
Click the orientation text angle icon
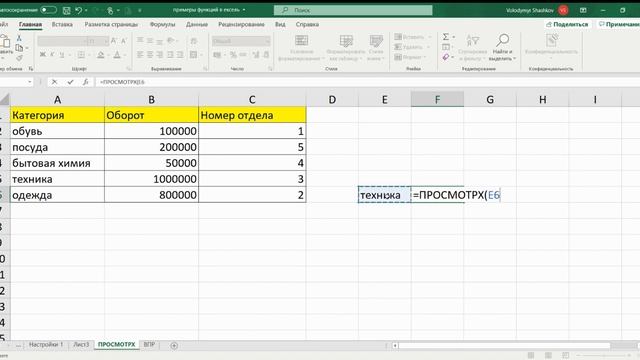point(171,40)
